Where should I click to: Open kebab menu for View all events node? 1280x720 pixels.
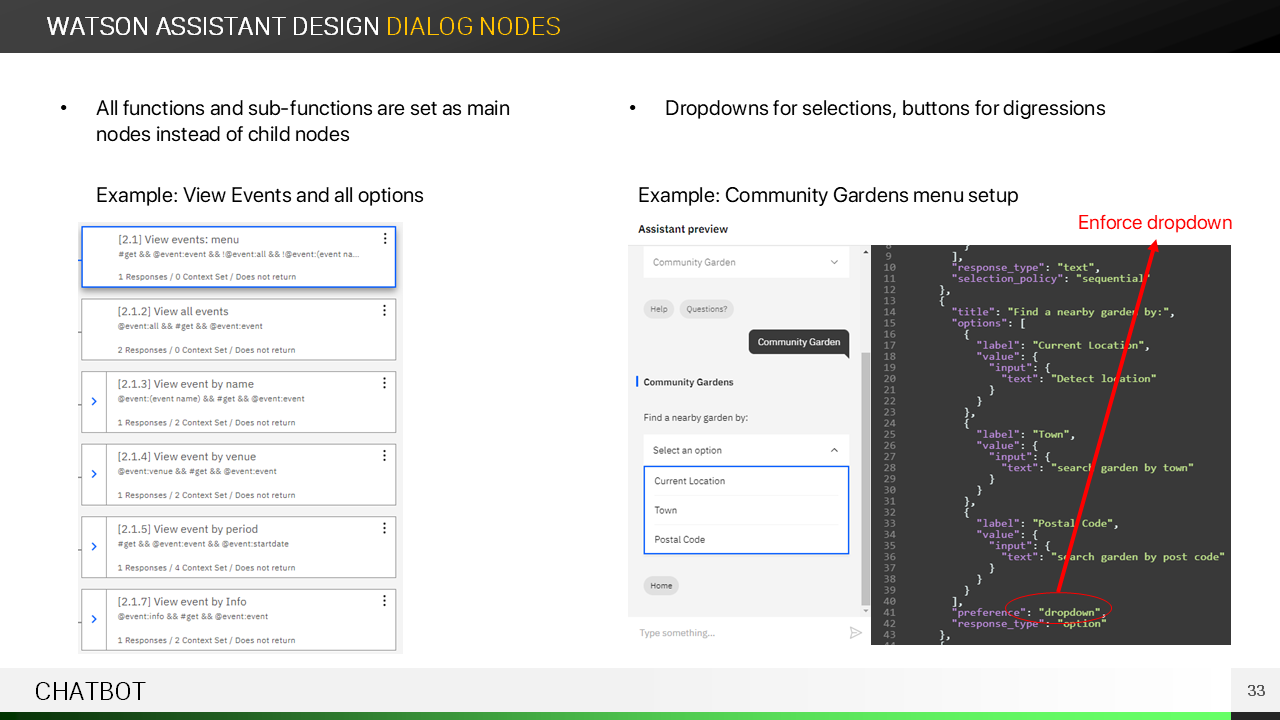[x=385, y=311]
